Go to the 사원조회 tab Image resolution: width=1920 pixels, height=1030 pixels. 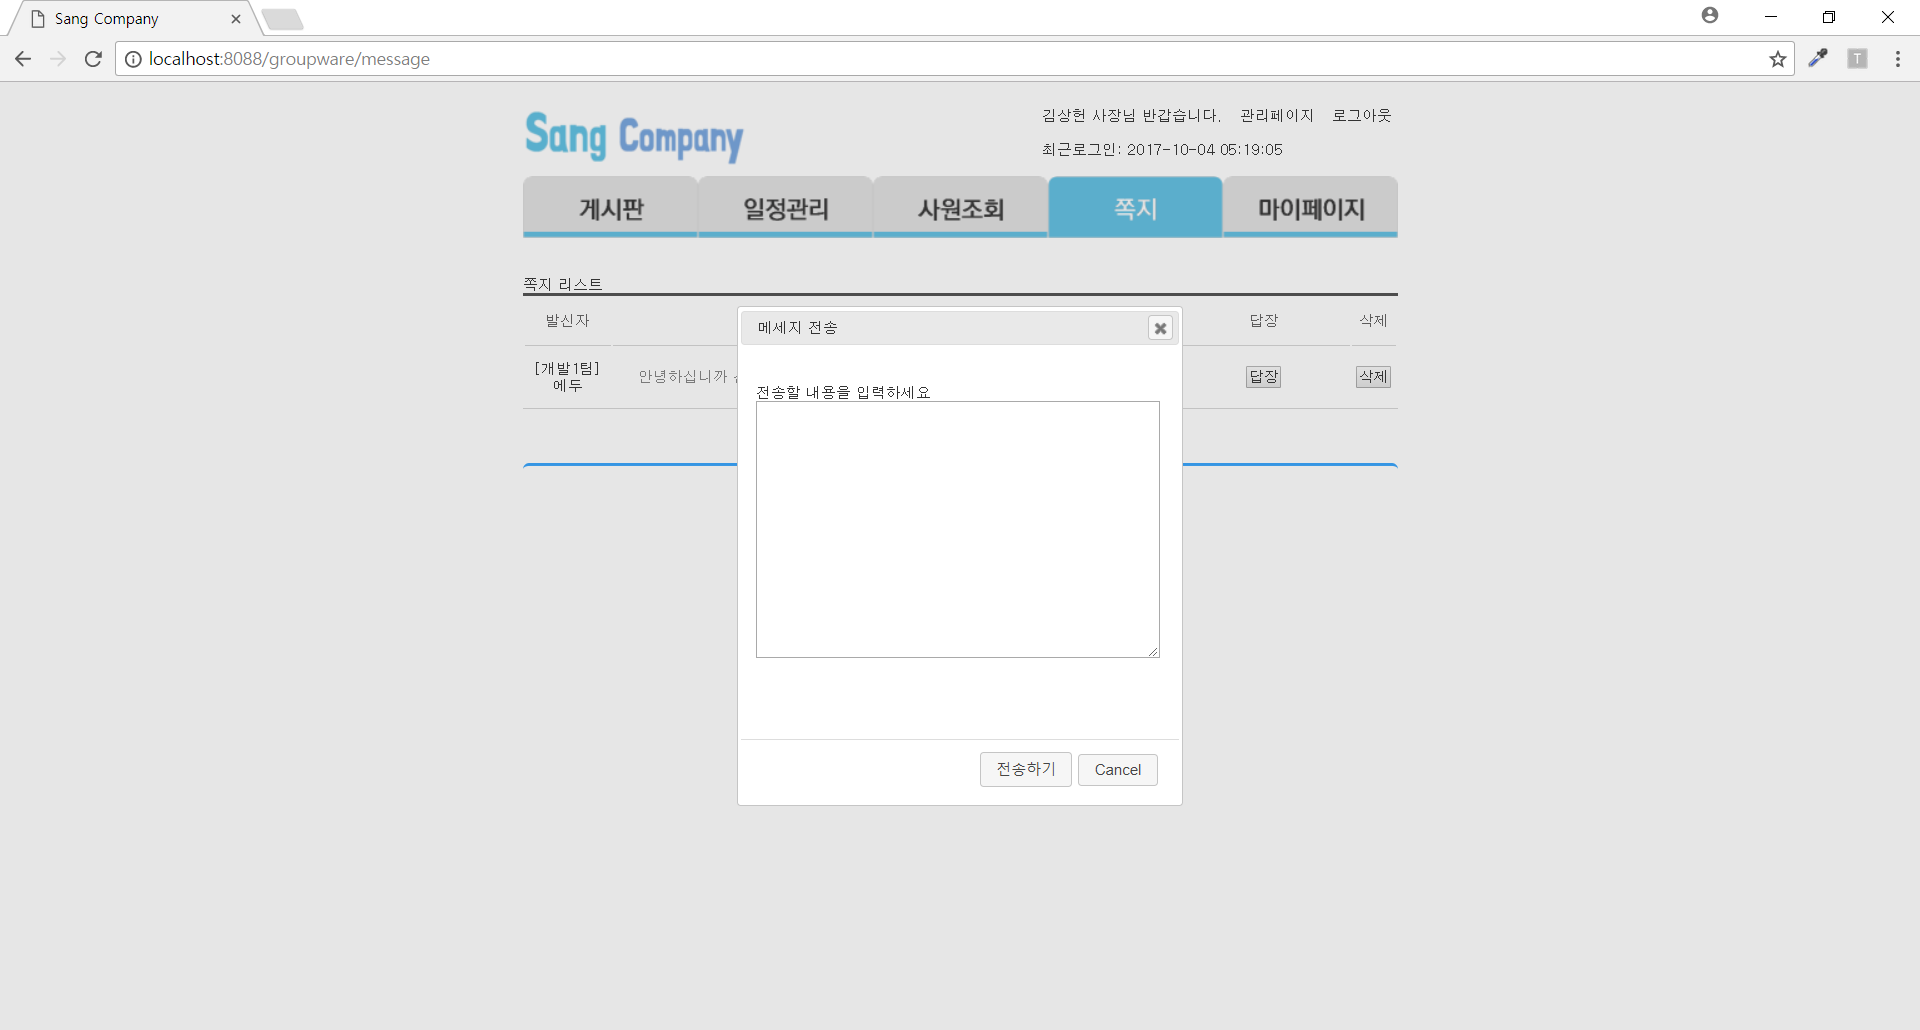click(960, 208)
